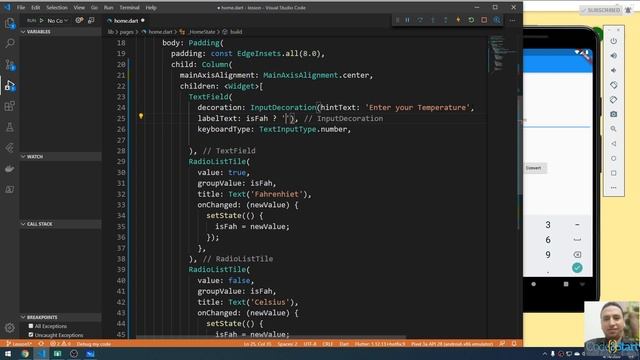Image resolution: width=640 pixels, height=360 pixels.
Task: Step out in debug toolbar
Action: tap(445, 20)
